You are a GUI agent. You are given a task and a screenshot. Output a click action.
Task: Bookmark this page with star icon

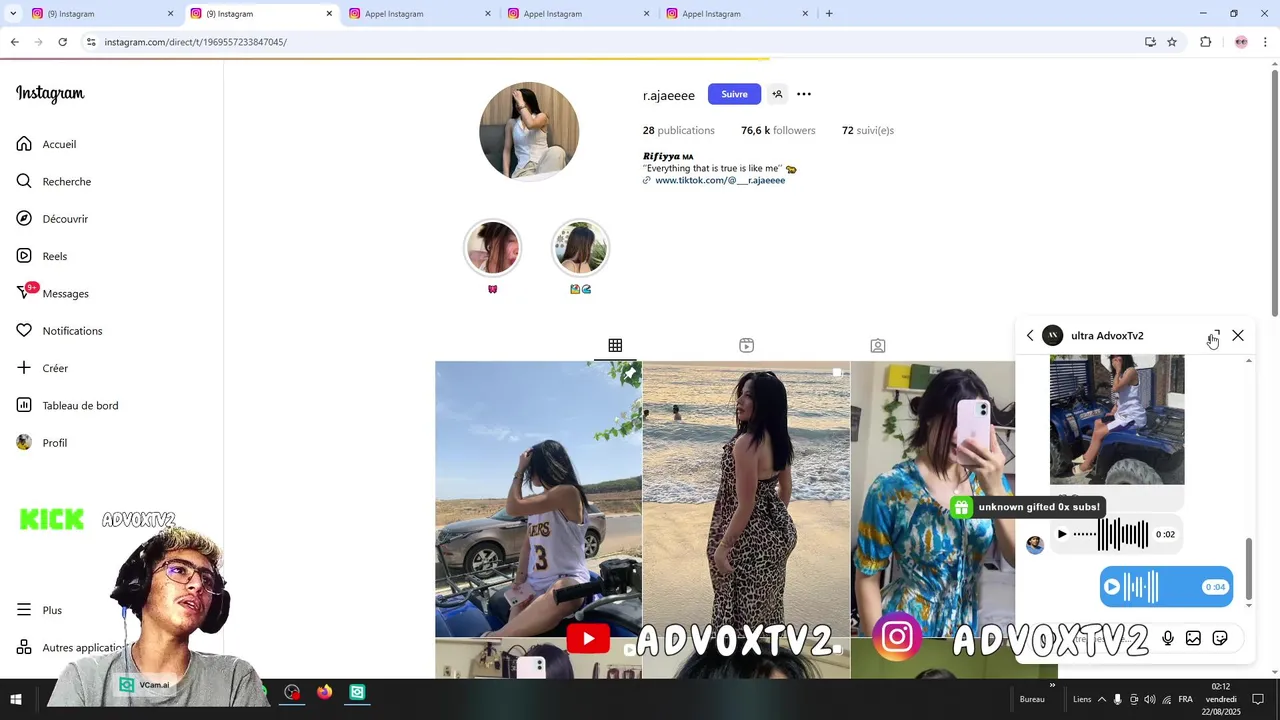(x=1172, y=42)
